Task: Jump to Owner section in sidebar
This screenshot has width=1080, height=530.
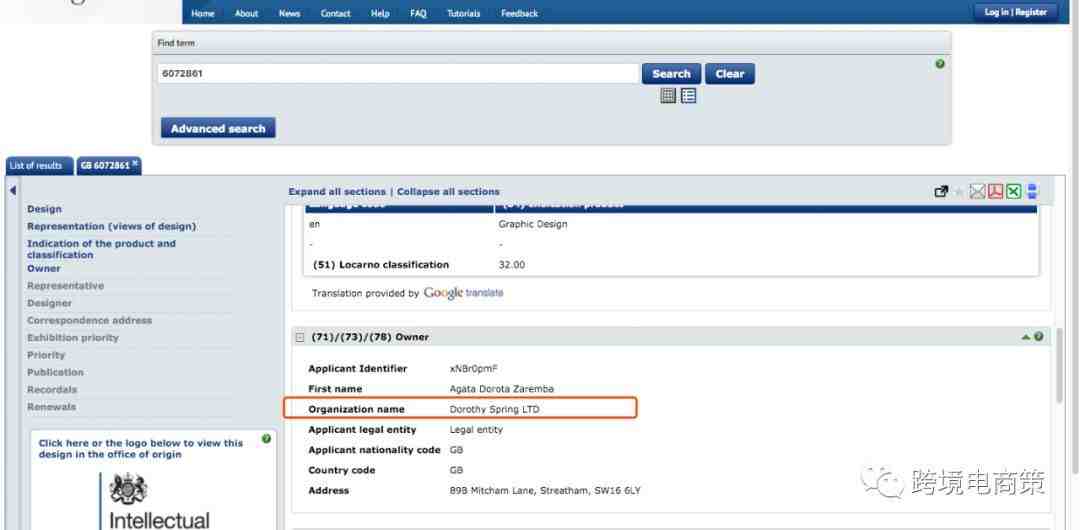Action: 43,268
